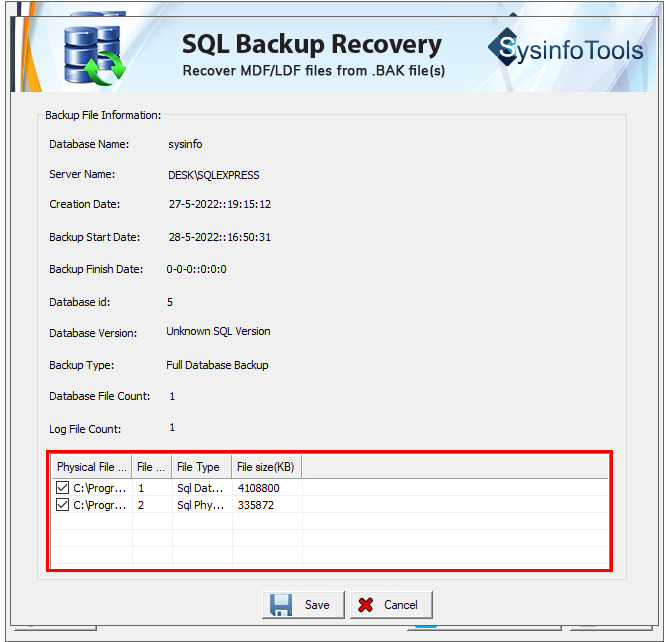
Task: Click backup finish date 0-0-0::0:0:0
Action: [x=196, y=269]
